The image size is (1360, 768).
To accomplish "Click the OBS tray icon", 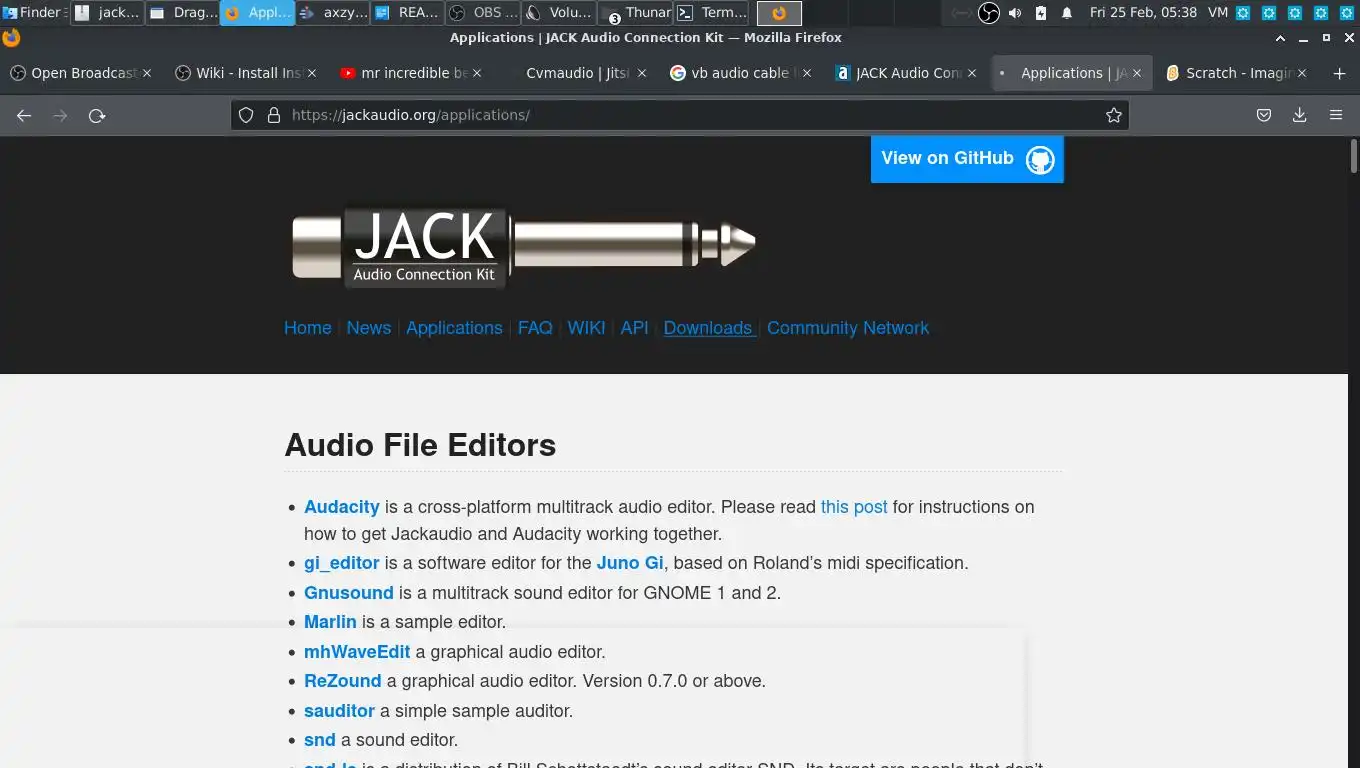I will pos(988,13).
